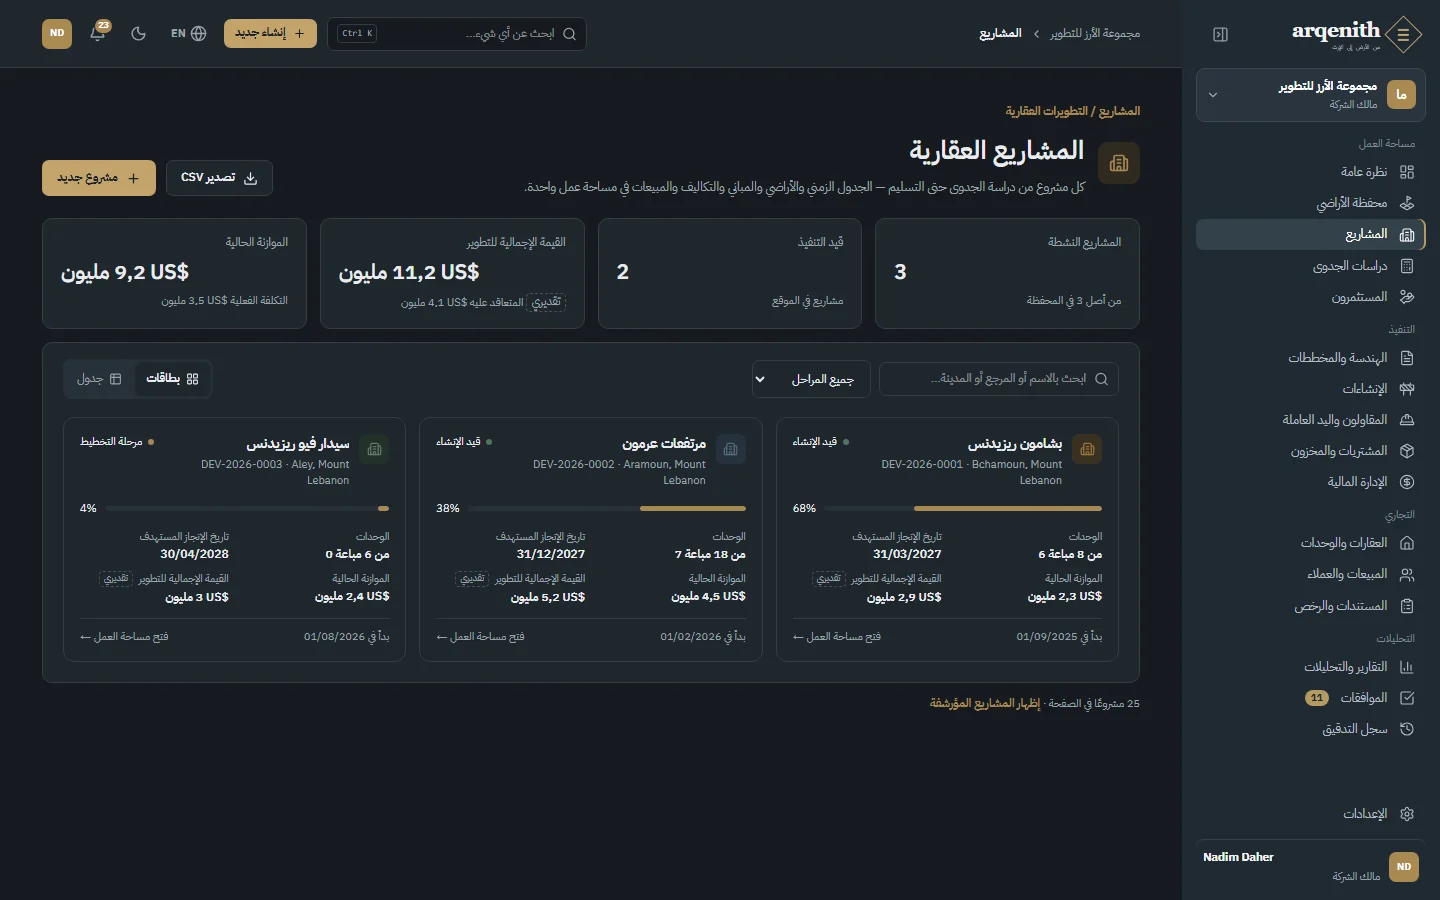
Task: Toggle dark mode moon icon
Action: (139, 33)
